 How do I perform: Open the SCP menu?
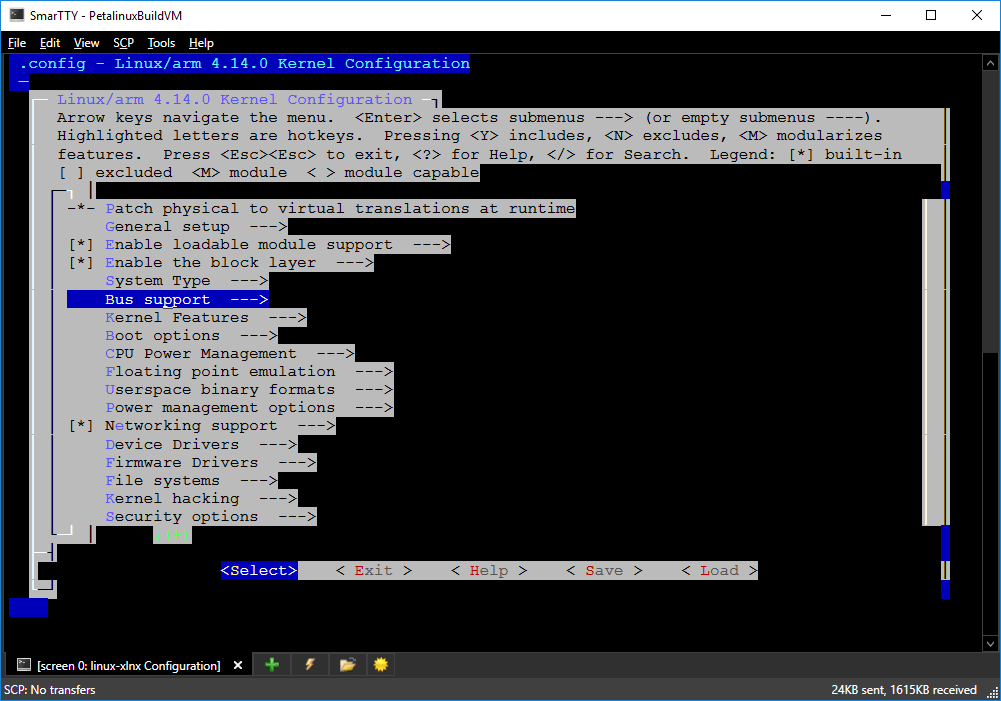click(123, 43)
